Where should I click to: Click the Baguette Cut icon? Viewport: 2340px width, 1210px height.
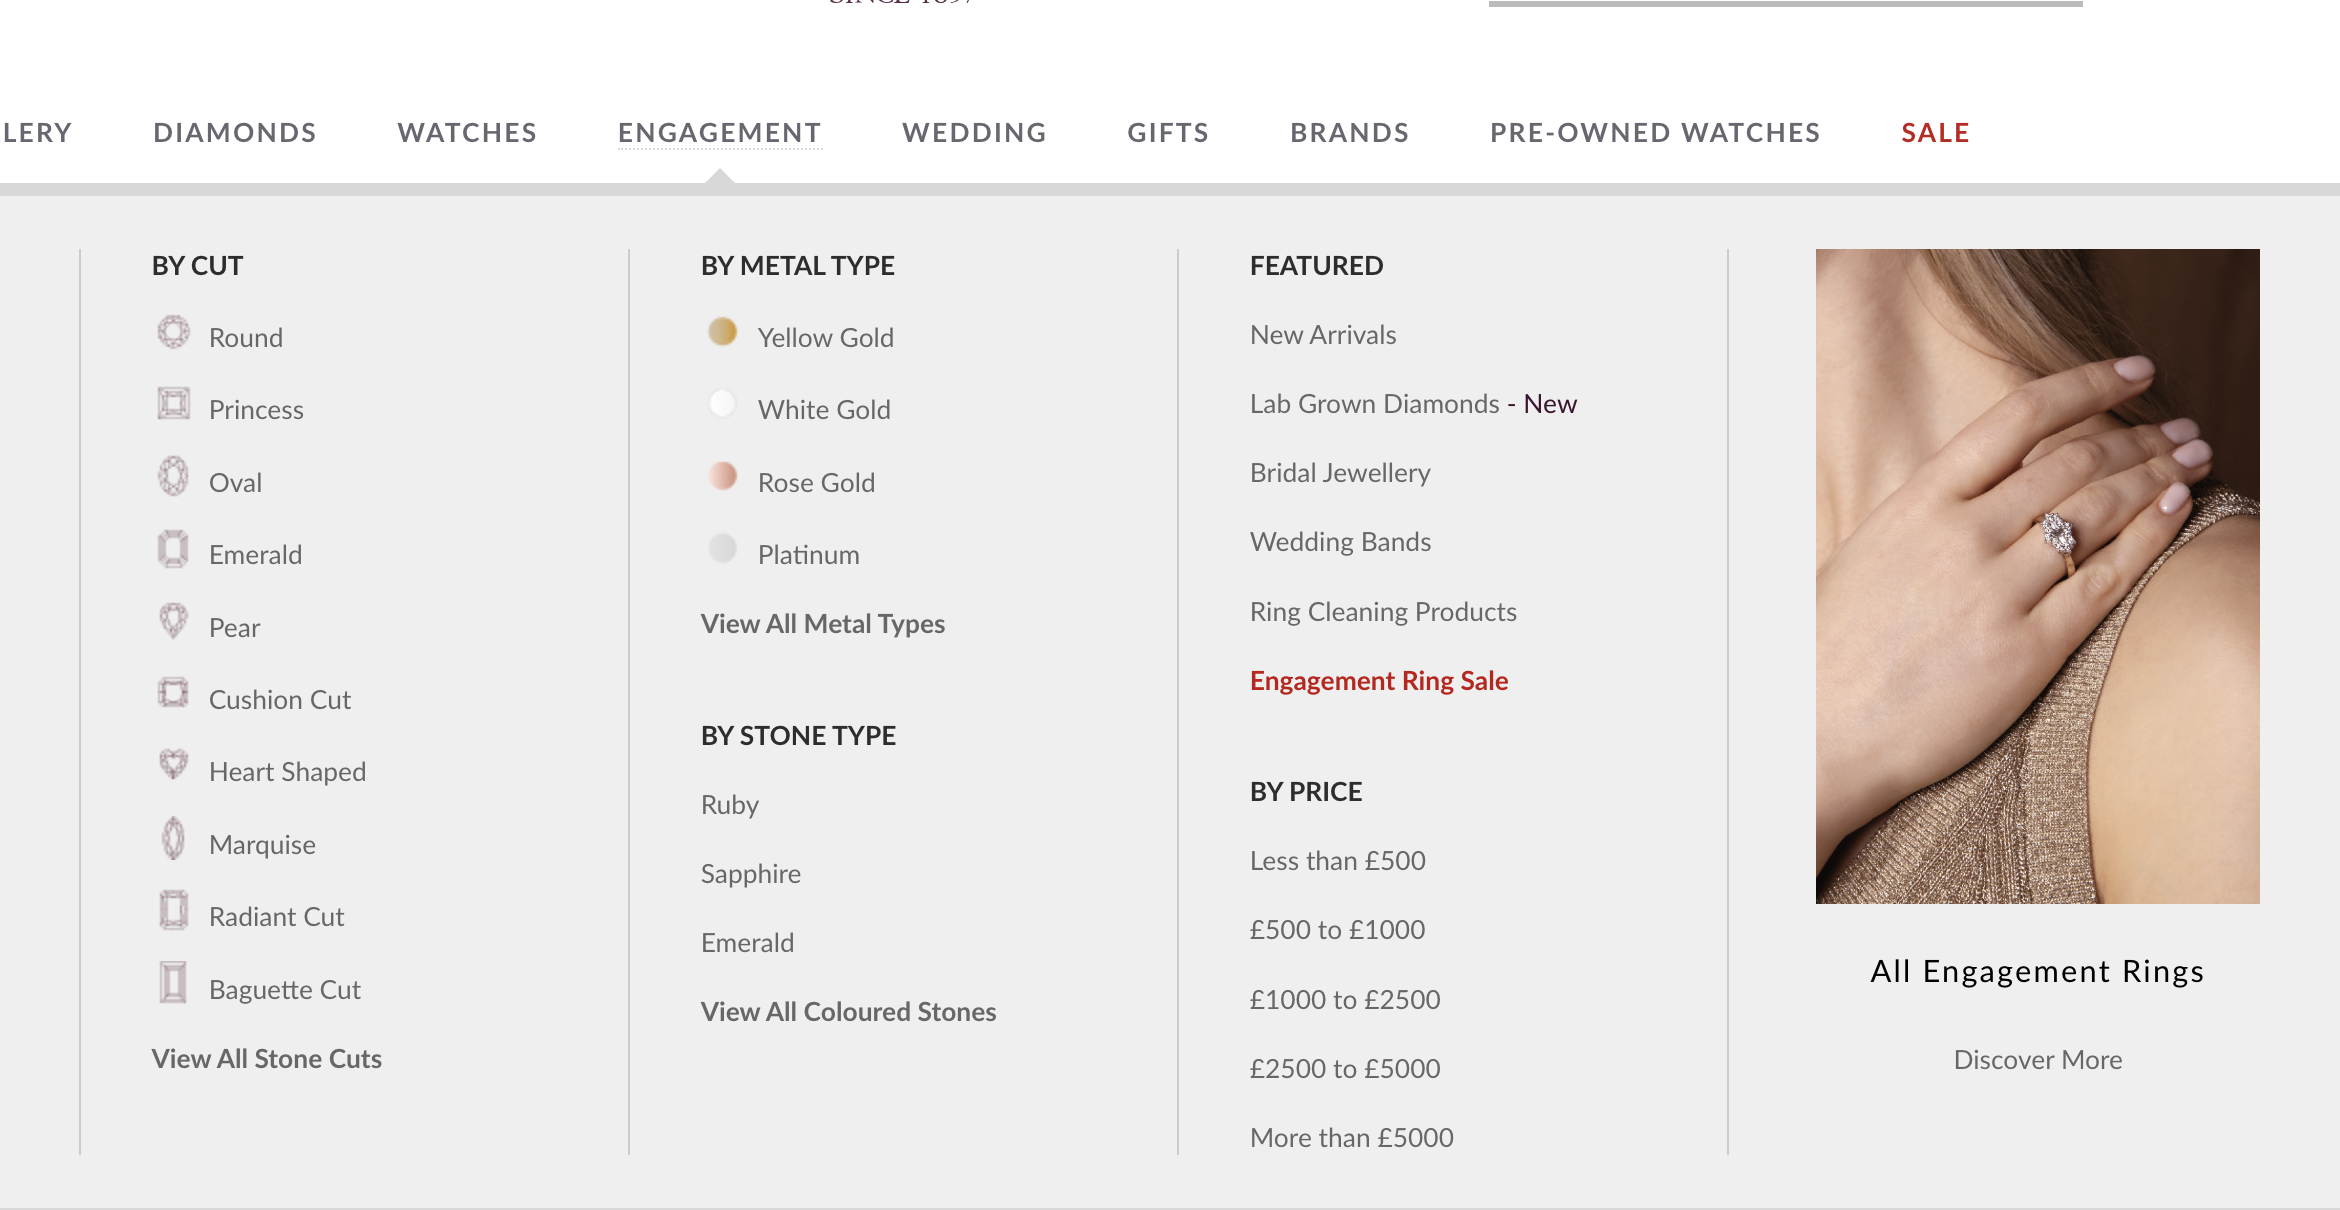(173, 983)
